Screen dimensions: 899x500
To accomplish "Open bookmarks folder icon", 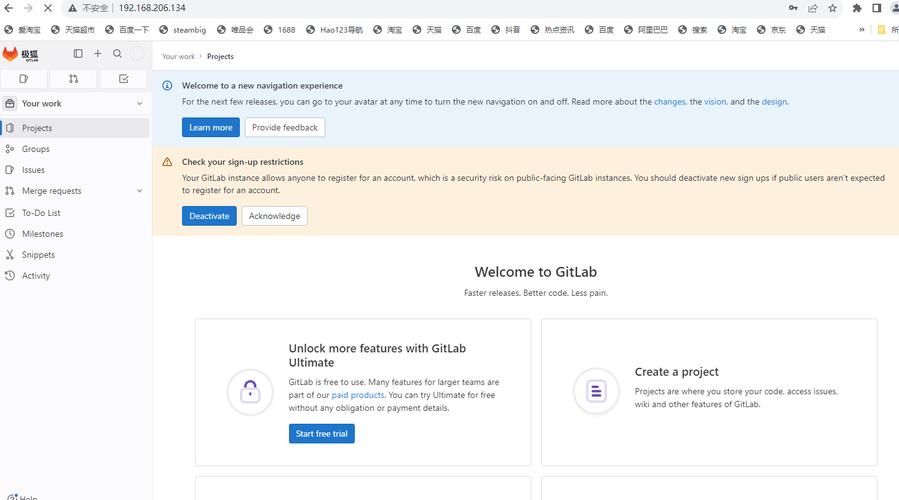I will [882, 30].
